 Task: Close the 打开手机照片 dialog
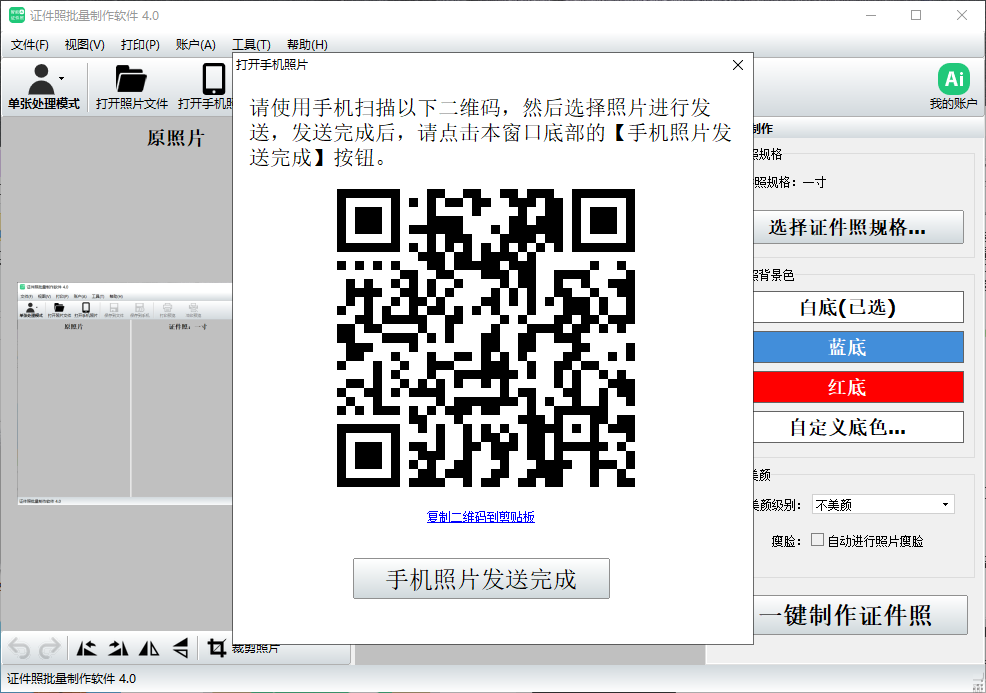click(738, 65)
